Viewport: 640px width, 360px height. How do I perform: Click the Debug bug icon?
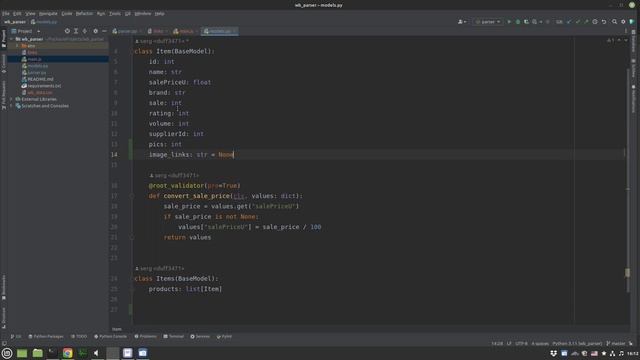coord(518,22)
